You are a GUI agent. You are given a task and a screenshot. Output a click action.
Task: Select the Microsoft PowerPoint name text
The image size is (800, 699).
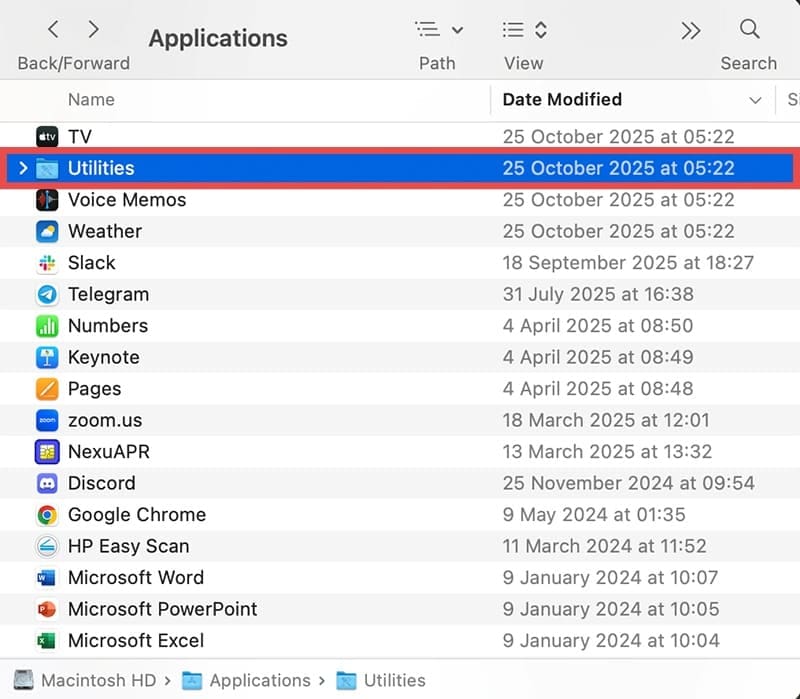(162, 610)
